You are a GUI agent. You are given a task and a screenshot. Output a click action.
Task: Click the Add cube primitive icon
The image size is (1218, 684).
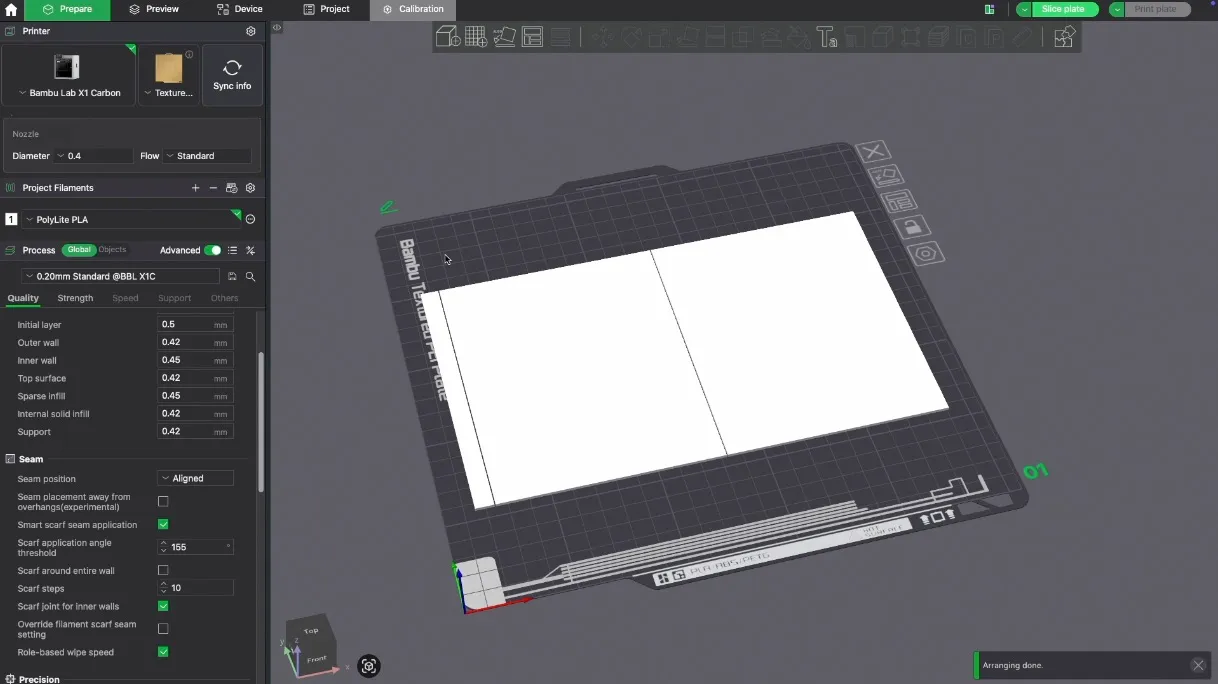[447, 38]
